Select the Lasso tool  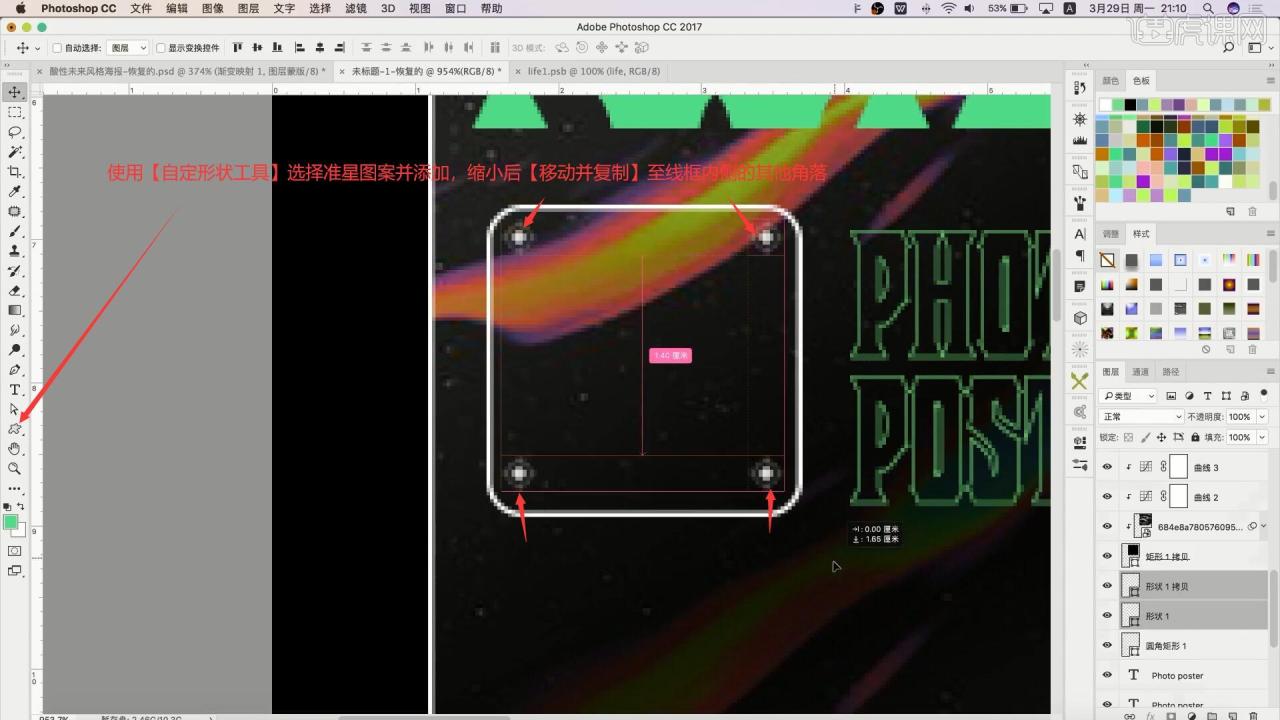(x=15, y=132)
